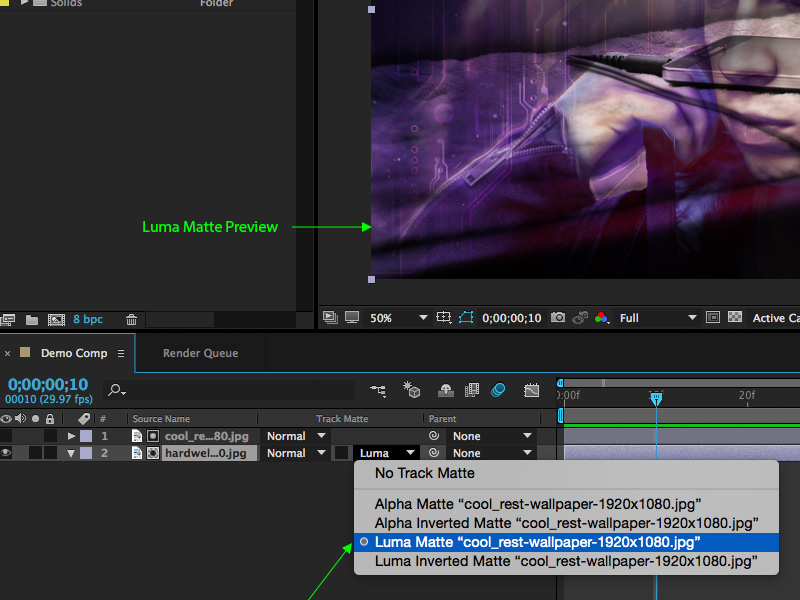This screenshot has width=800, height=600.
Task: Enable Frame Blending for all layers
Action: tap(472, 390)
